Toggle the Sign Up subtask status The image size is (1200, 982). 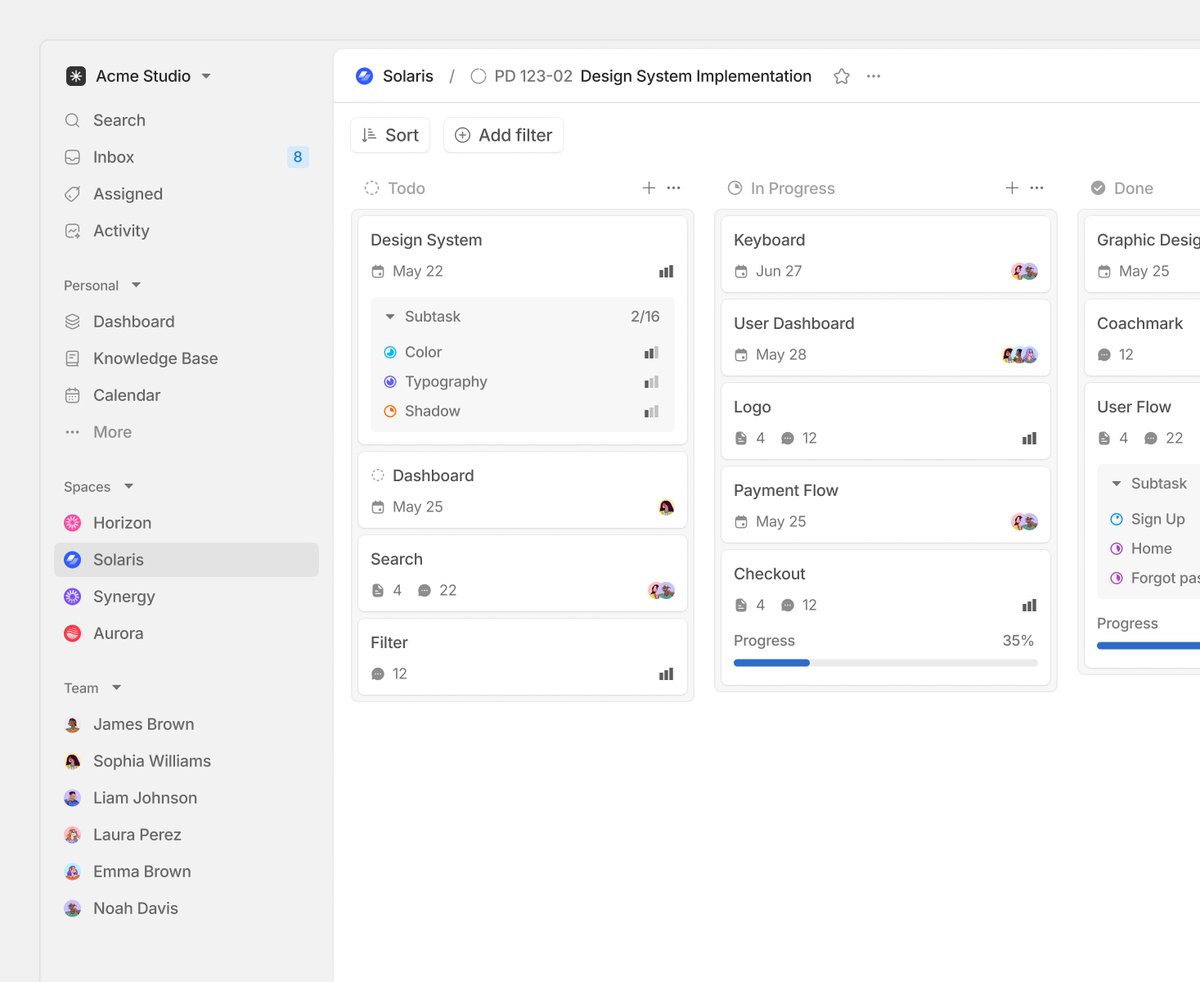point(1116,519)
